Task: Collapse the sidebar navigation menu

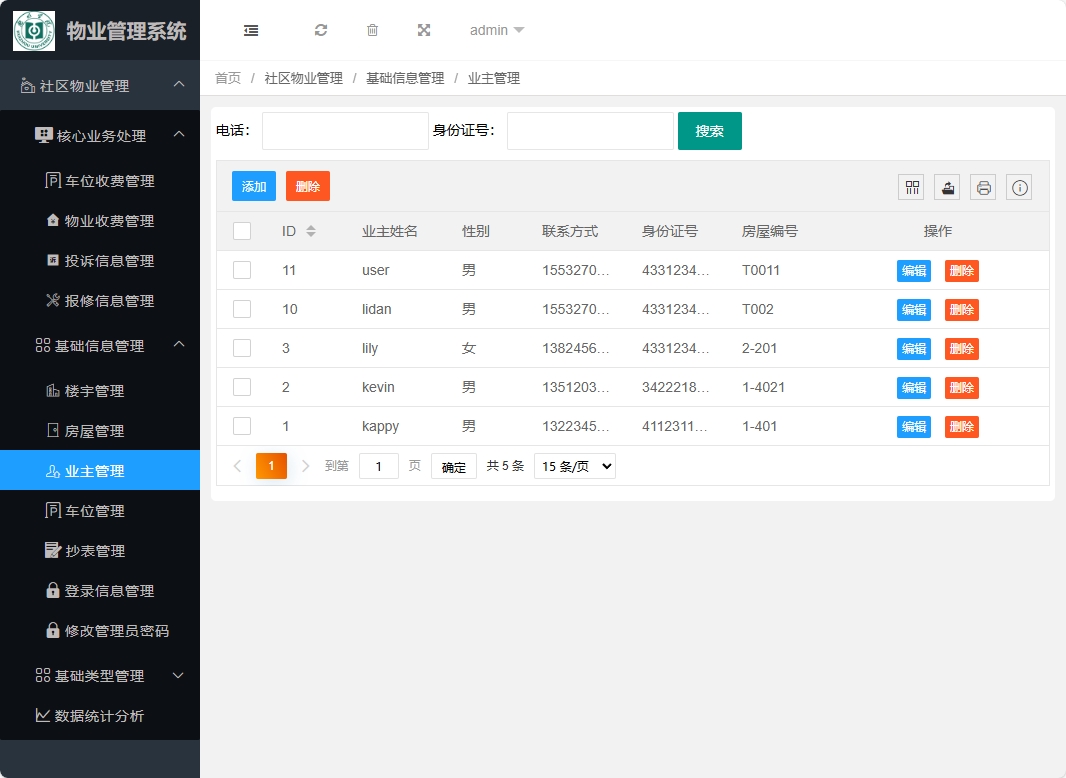Action: tap(250, 30)
